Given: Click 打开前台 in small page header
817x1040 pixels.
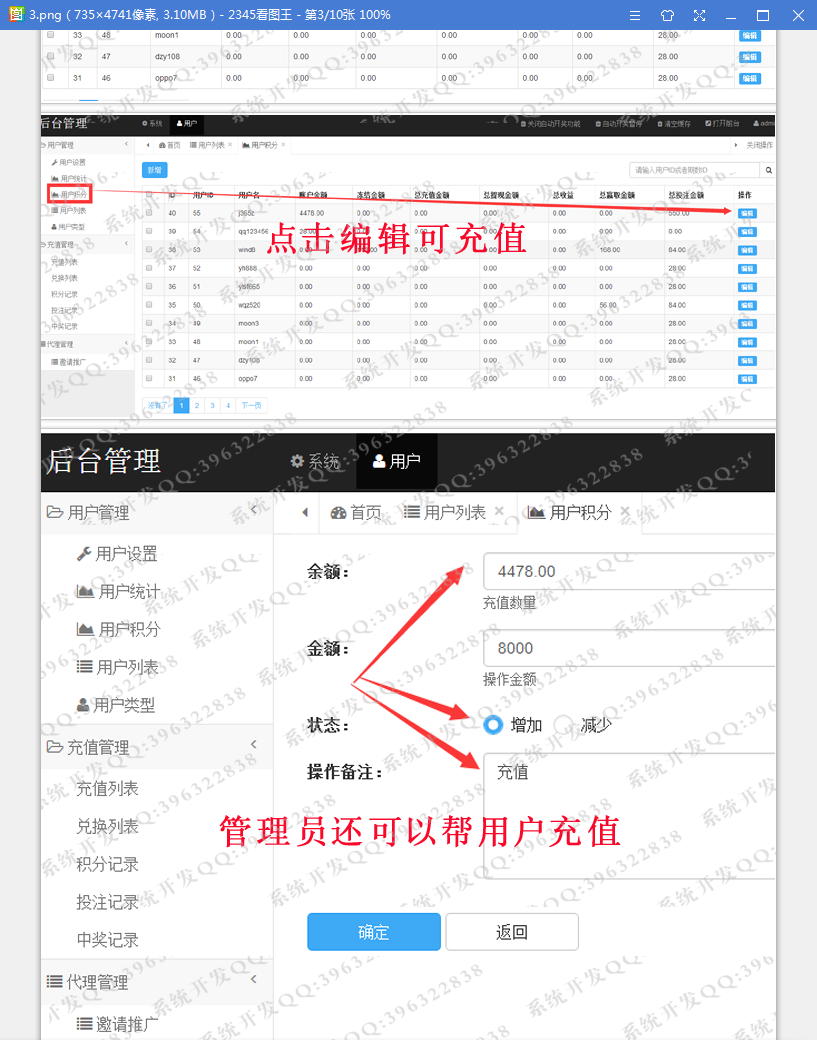Looking at the screenshot, I should (722, 124).
